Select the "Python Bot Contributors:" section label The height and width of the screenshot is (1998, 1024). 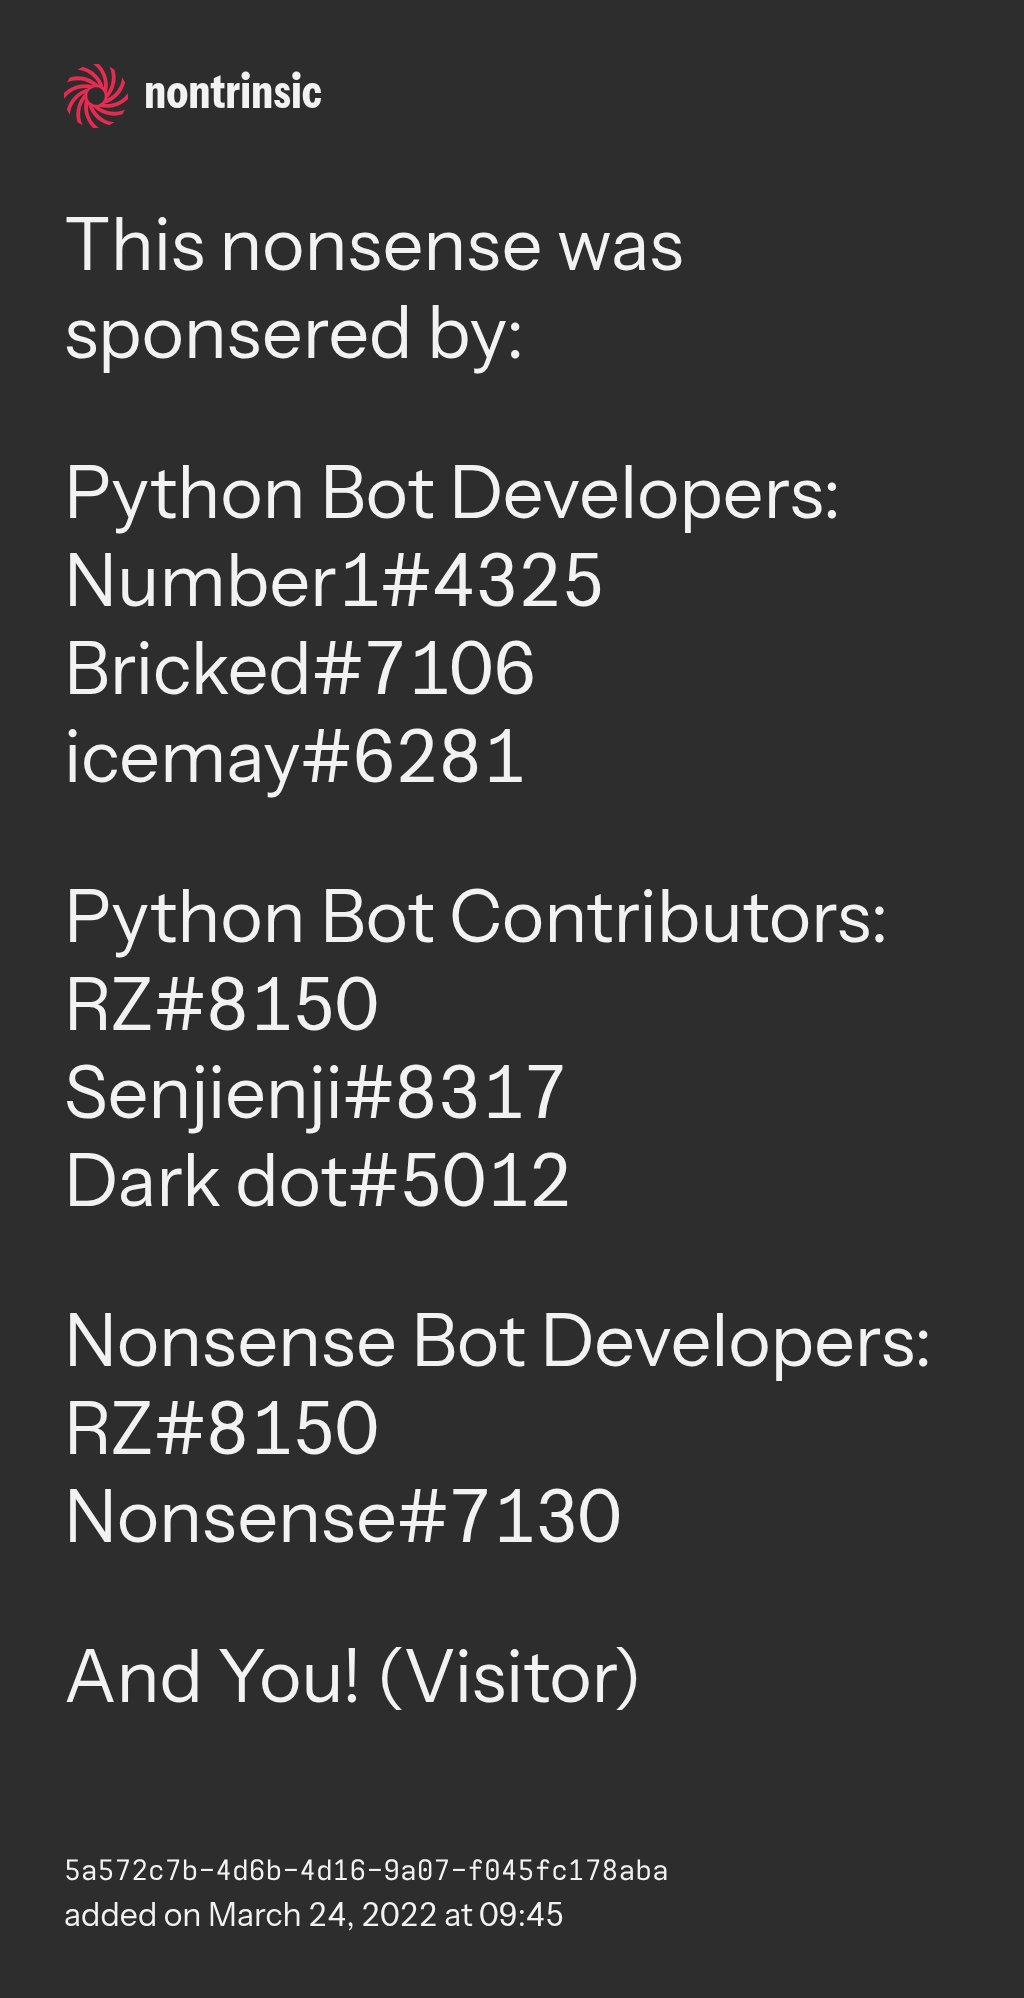pos(476,917)
